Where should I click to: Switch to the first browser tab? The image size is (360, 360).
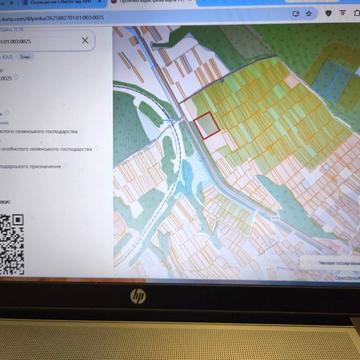8,3
